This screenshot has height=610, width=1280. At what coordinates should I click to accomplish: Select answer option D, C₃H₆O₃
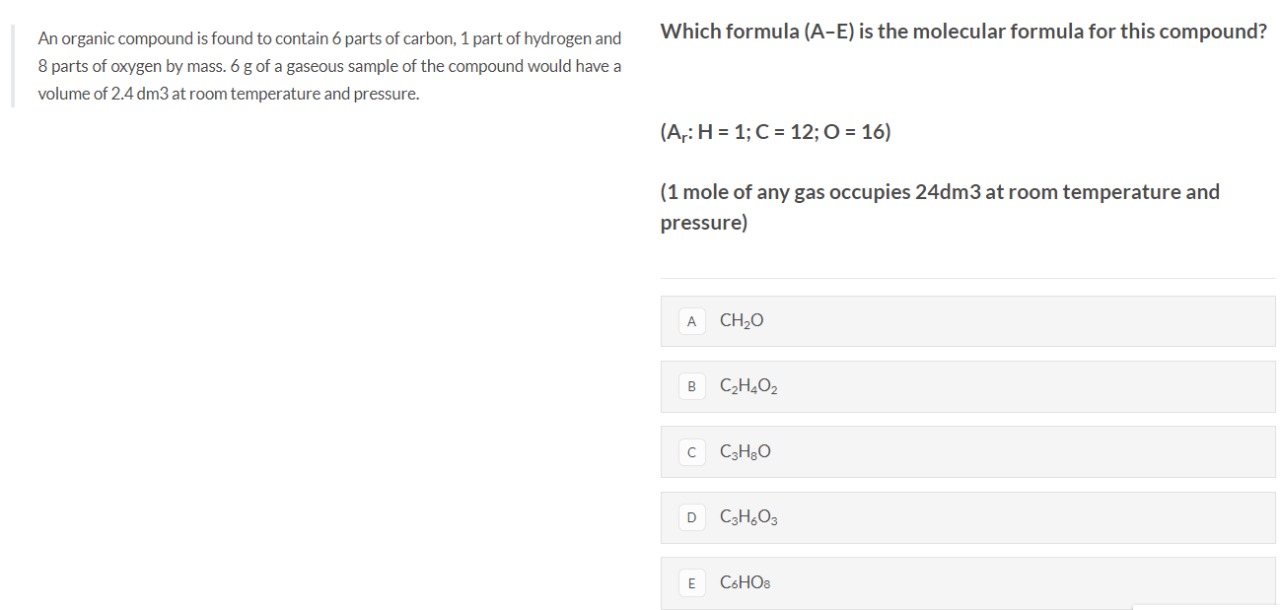pyautogui.click(x=968, y=516)
